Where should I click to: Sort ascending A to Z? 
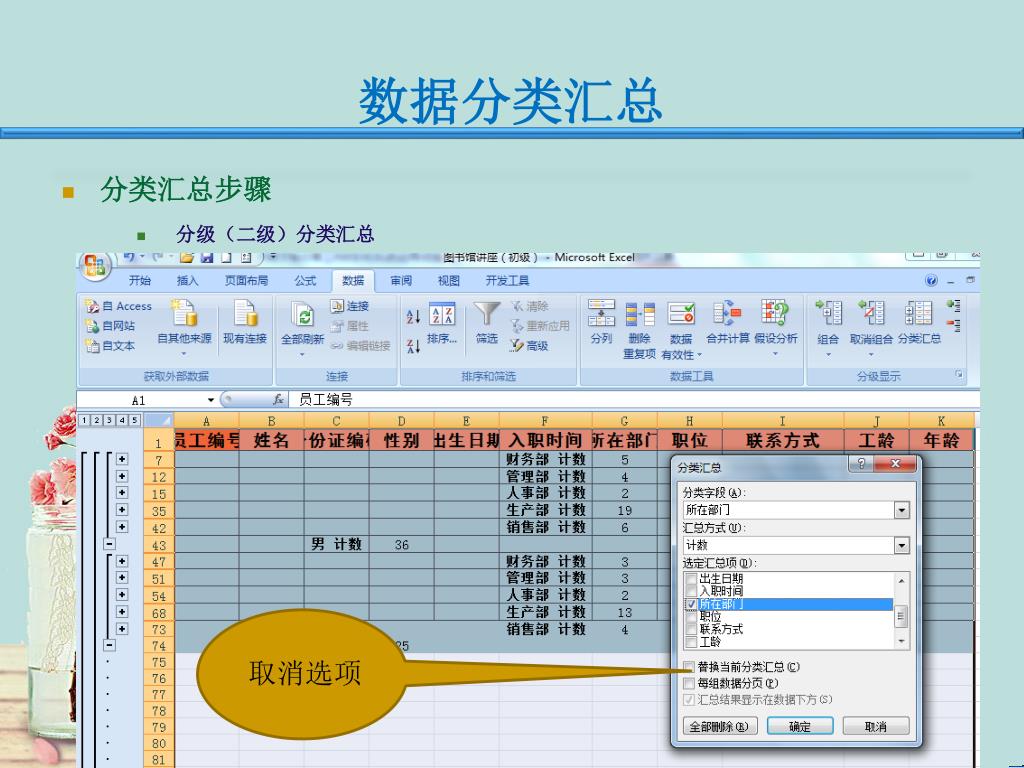(413, 317)
